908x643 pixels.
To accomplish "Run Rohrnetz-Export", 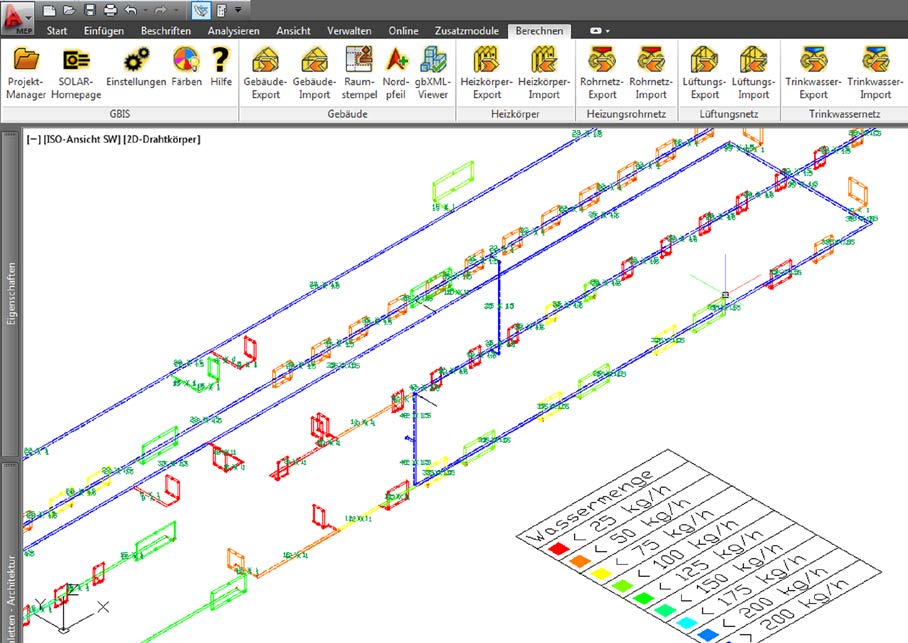I will (x=602, y=73).
